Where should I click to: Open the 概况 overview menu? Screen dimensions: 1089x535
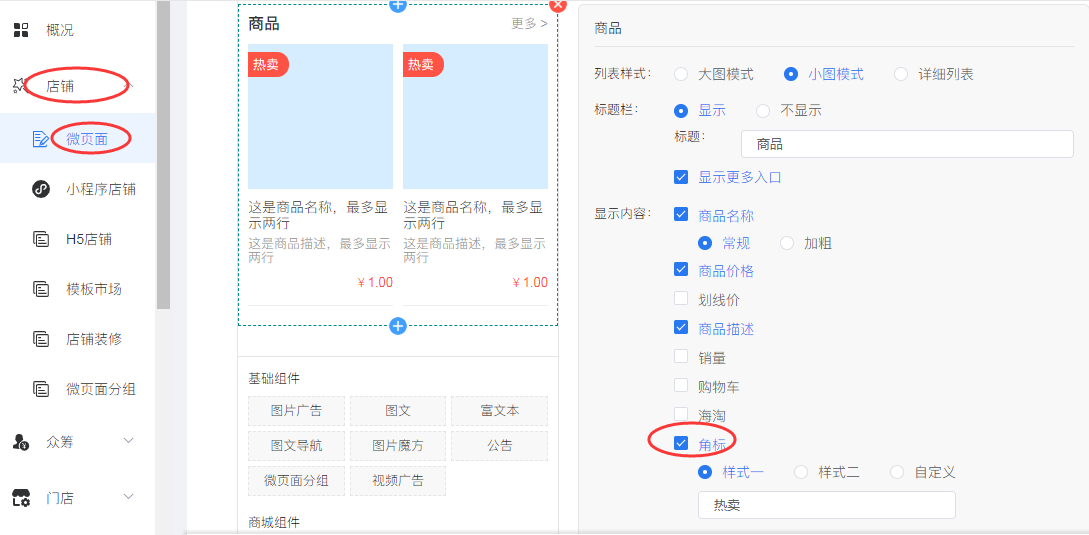[60, 30]
